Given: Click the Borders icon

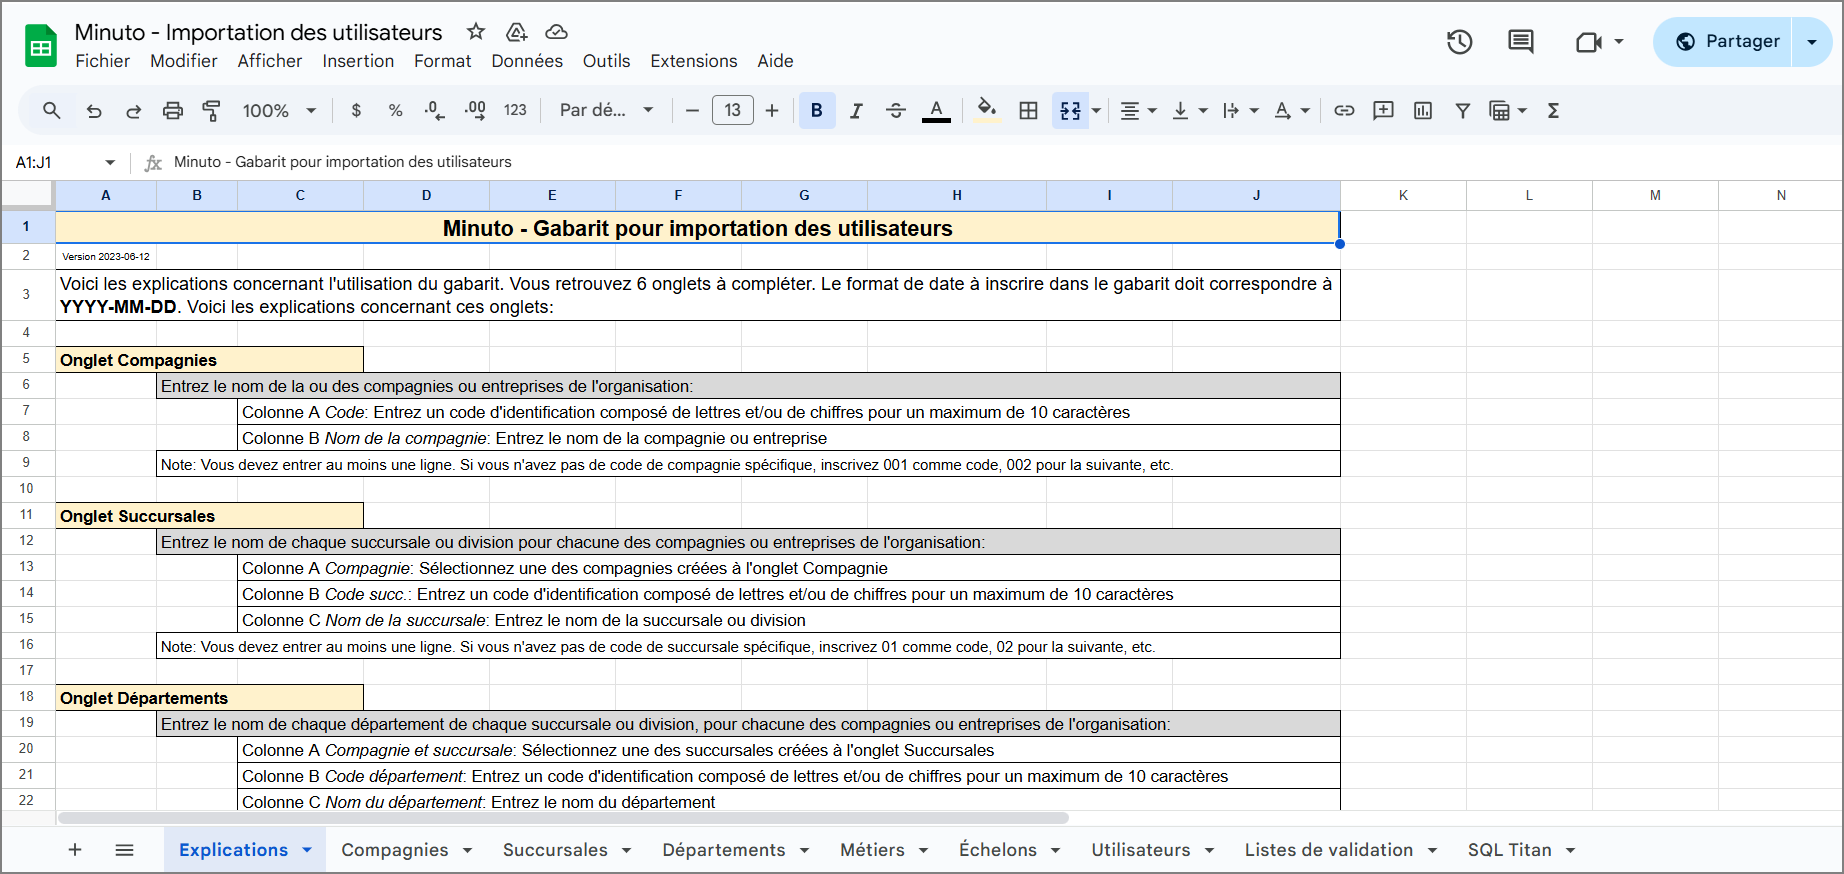Looking at the screenshot, I should point(1028,111).
